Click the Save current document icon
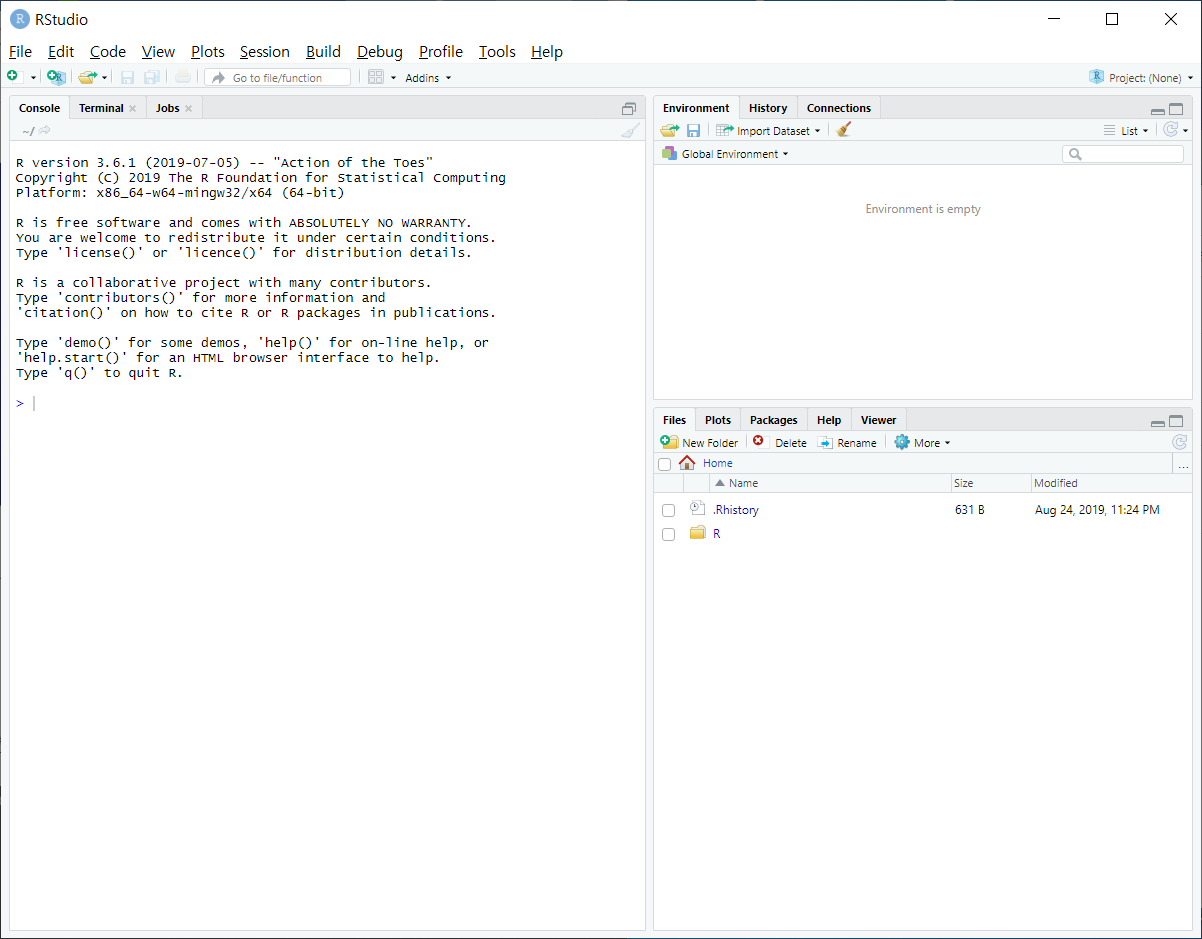This screenshot has height=939, width=1202. [x=127, y=77]
